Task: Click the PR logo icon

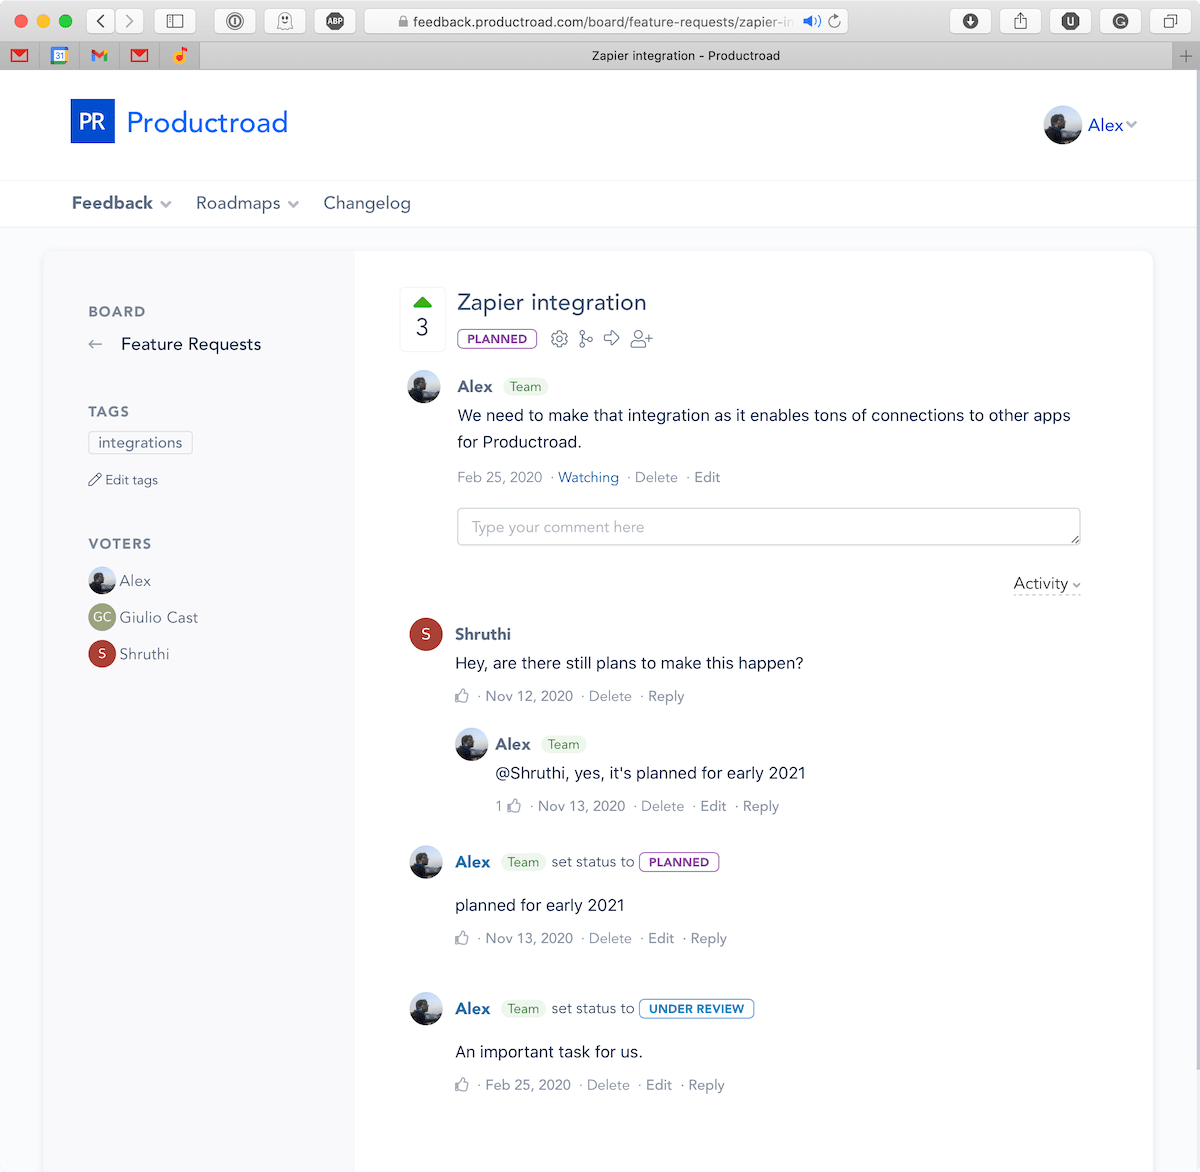Action: click(x=92, y=121)
